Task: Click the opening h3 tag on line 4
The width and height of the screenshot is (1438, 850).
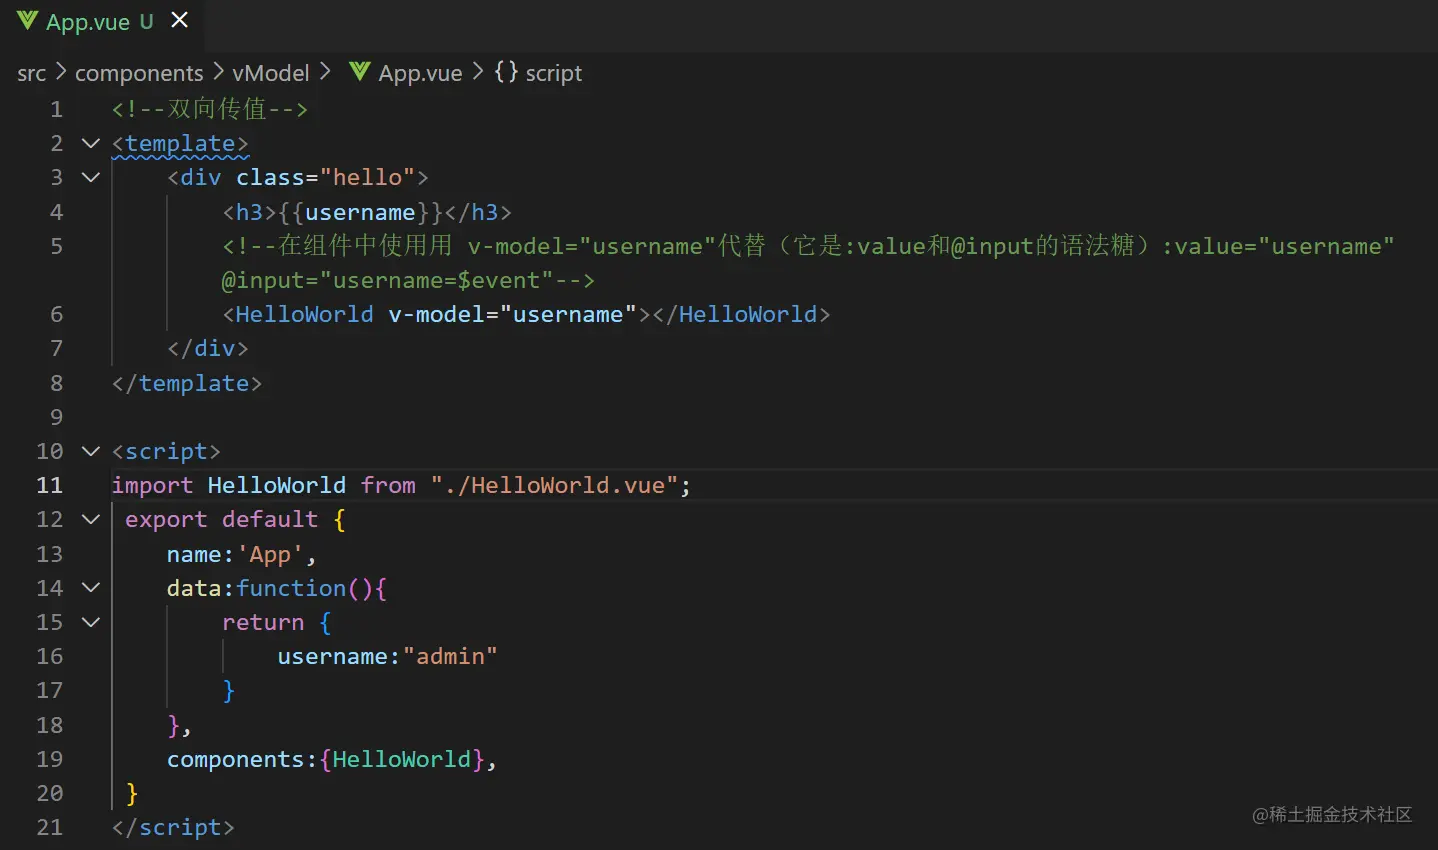Action: (249, 212)
